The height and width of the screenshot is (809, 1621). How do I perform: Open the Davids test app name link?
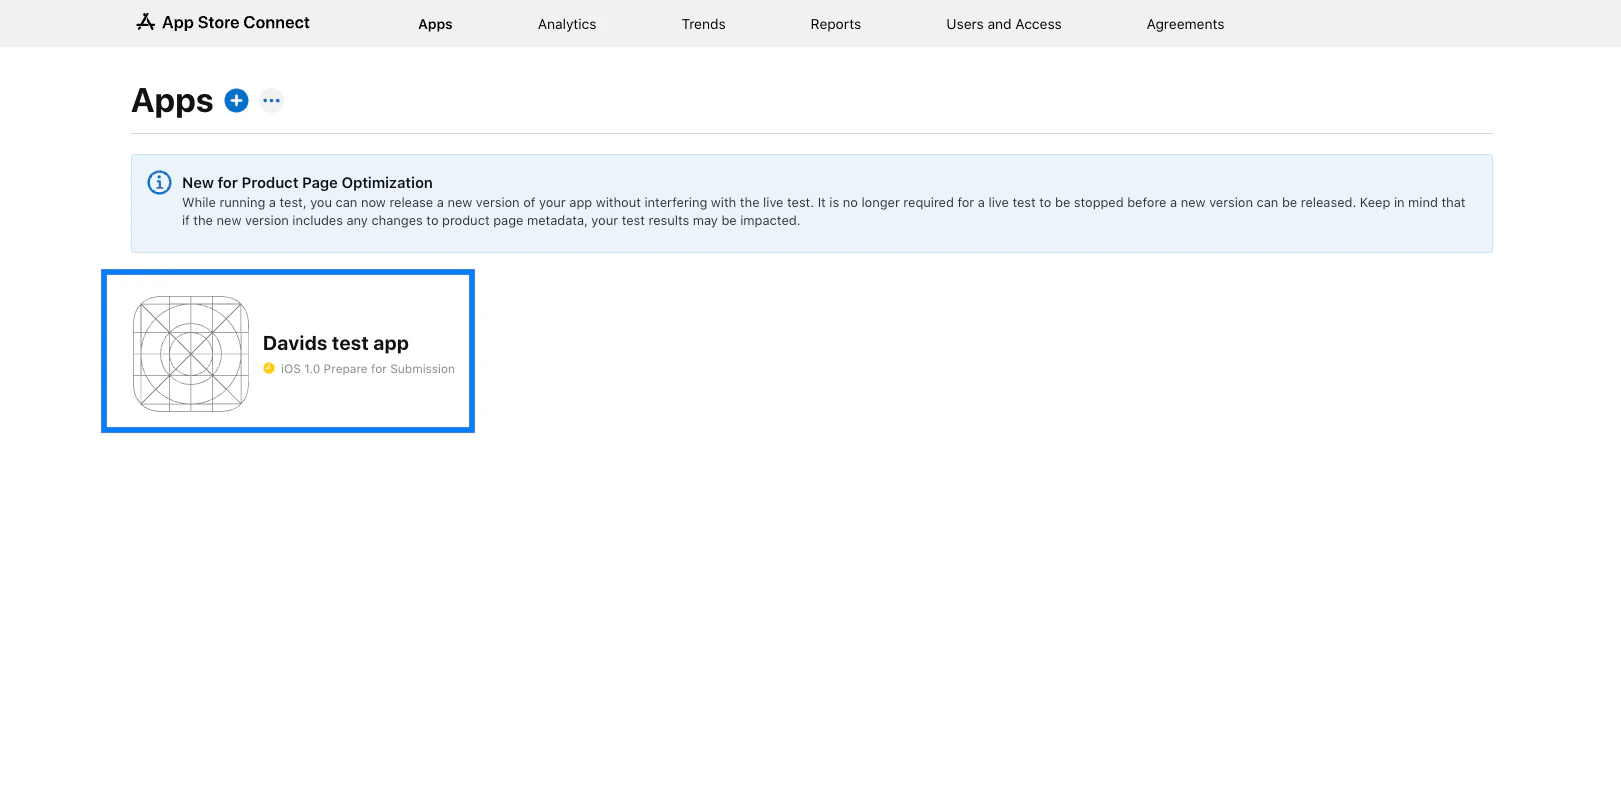336,343
